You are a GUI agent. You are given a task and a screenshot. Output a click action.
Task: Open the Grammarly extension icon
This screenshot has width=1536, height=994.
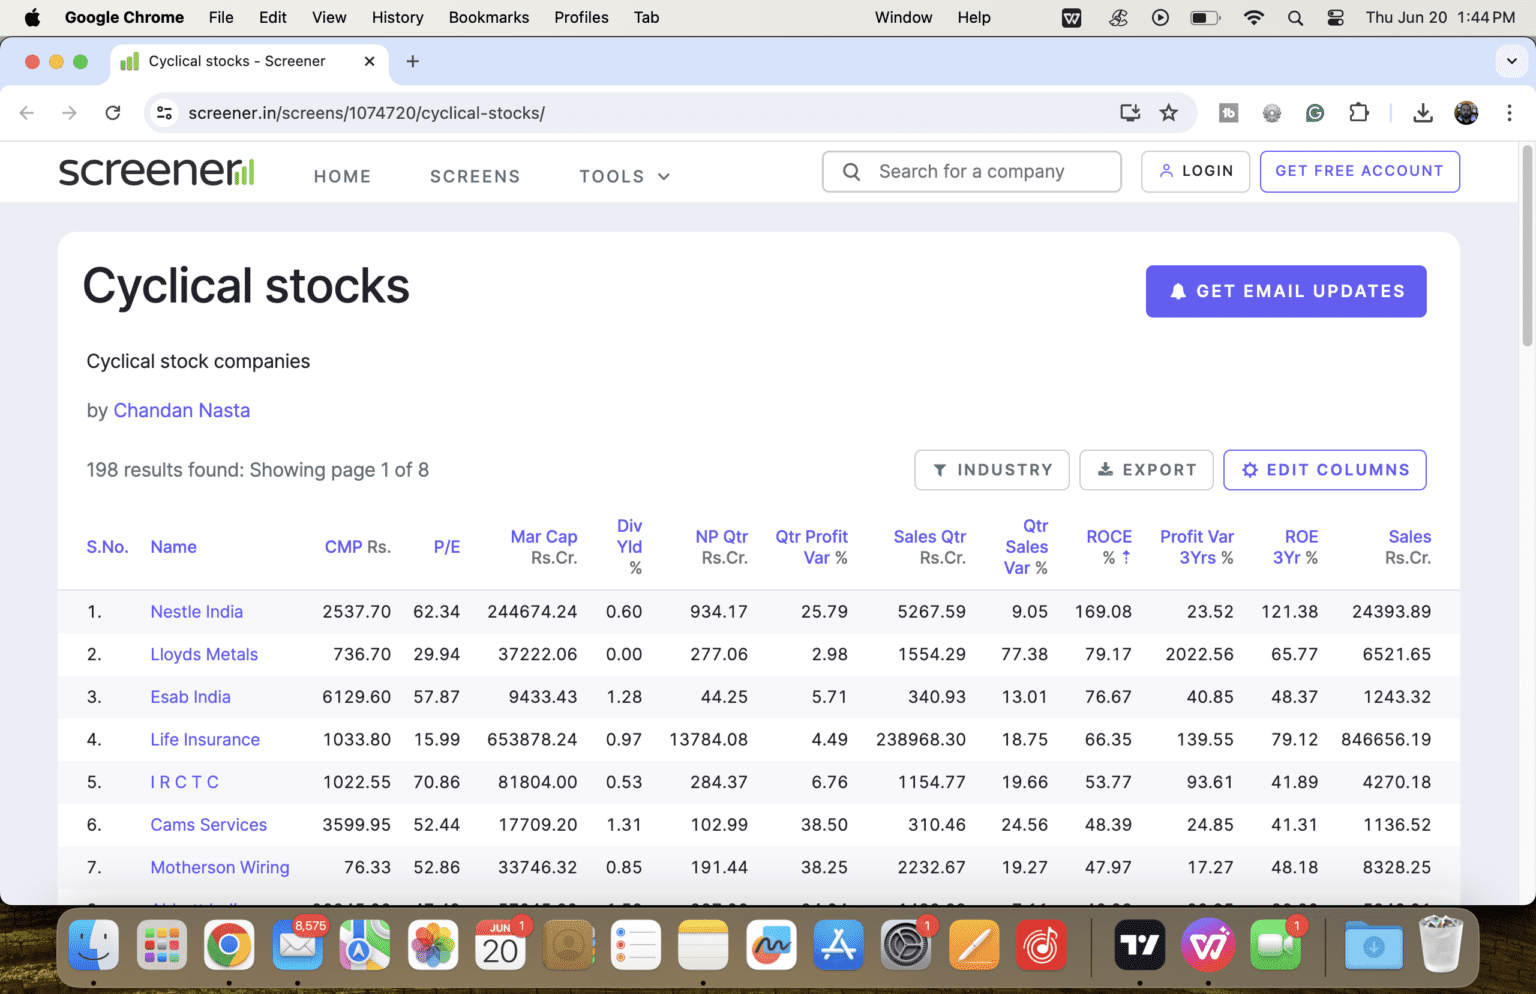point(1314,112)
